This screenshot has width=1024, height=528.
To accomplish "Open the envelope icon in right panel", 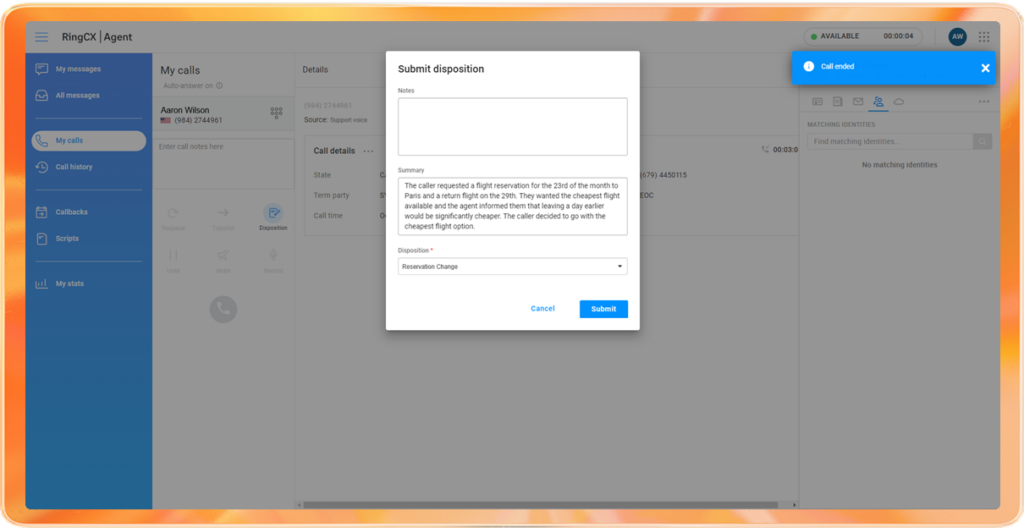I will click(x=858, y=101).
